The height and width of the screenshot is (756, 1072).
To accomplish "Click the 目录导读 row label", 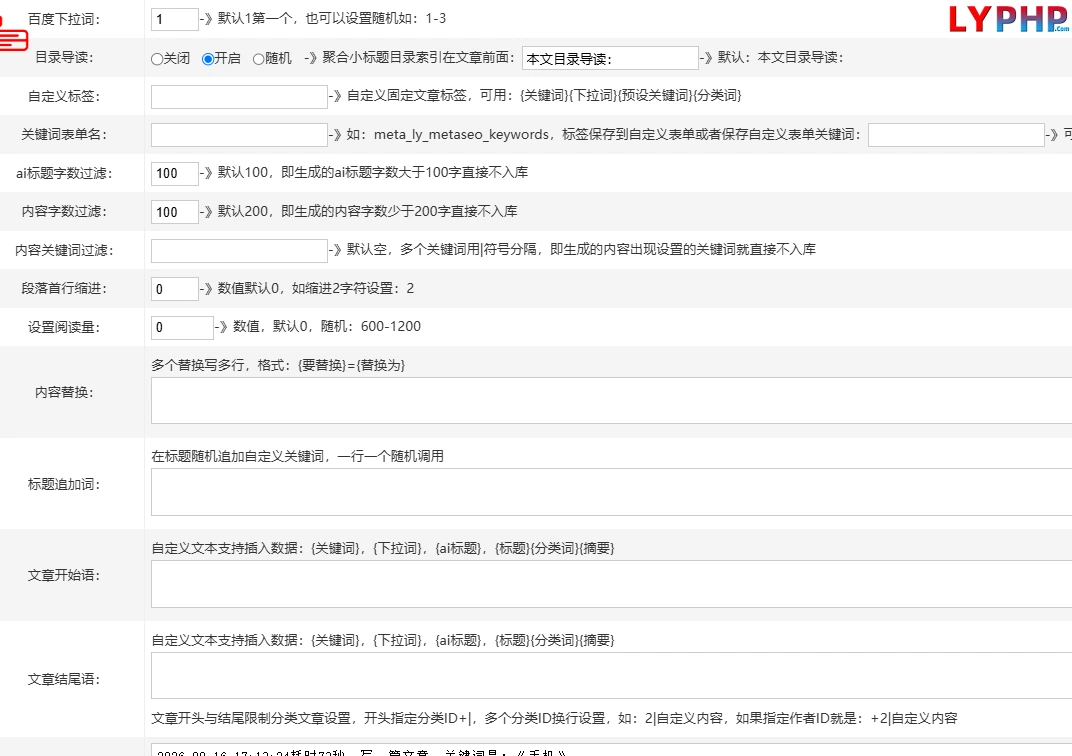I will tap(64, 57).
